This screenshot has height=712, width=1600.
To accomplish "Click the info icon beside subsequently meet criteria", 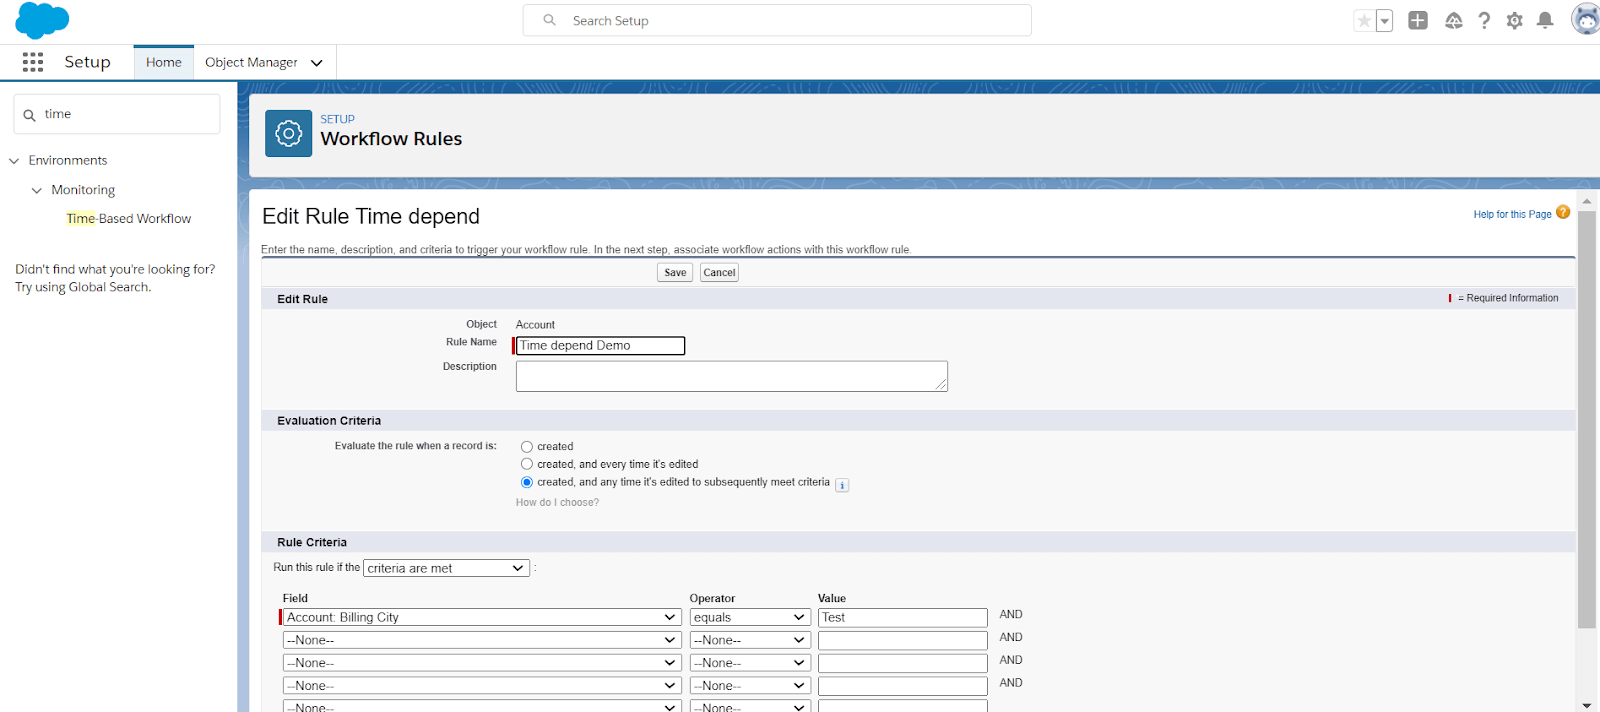I will 842,485.
